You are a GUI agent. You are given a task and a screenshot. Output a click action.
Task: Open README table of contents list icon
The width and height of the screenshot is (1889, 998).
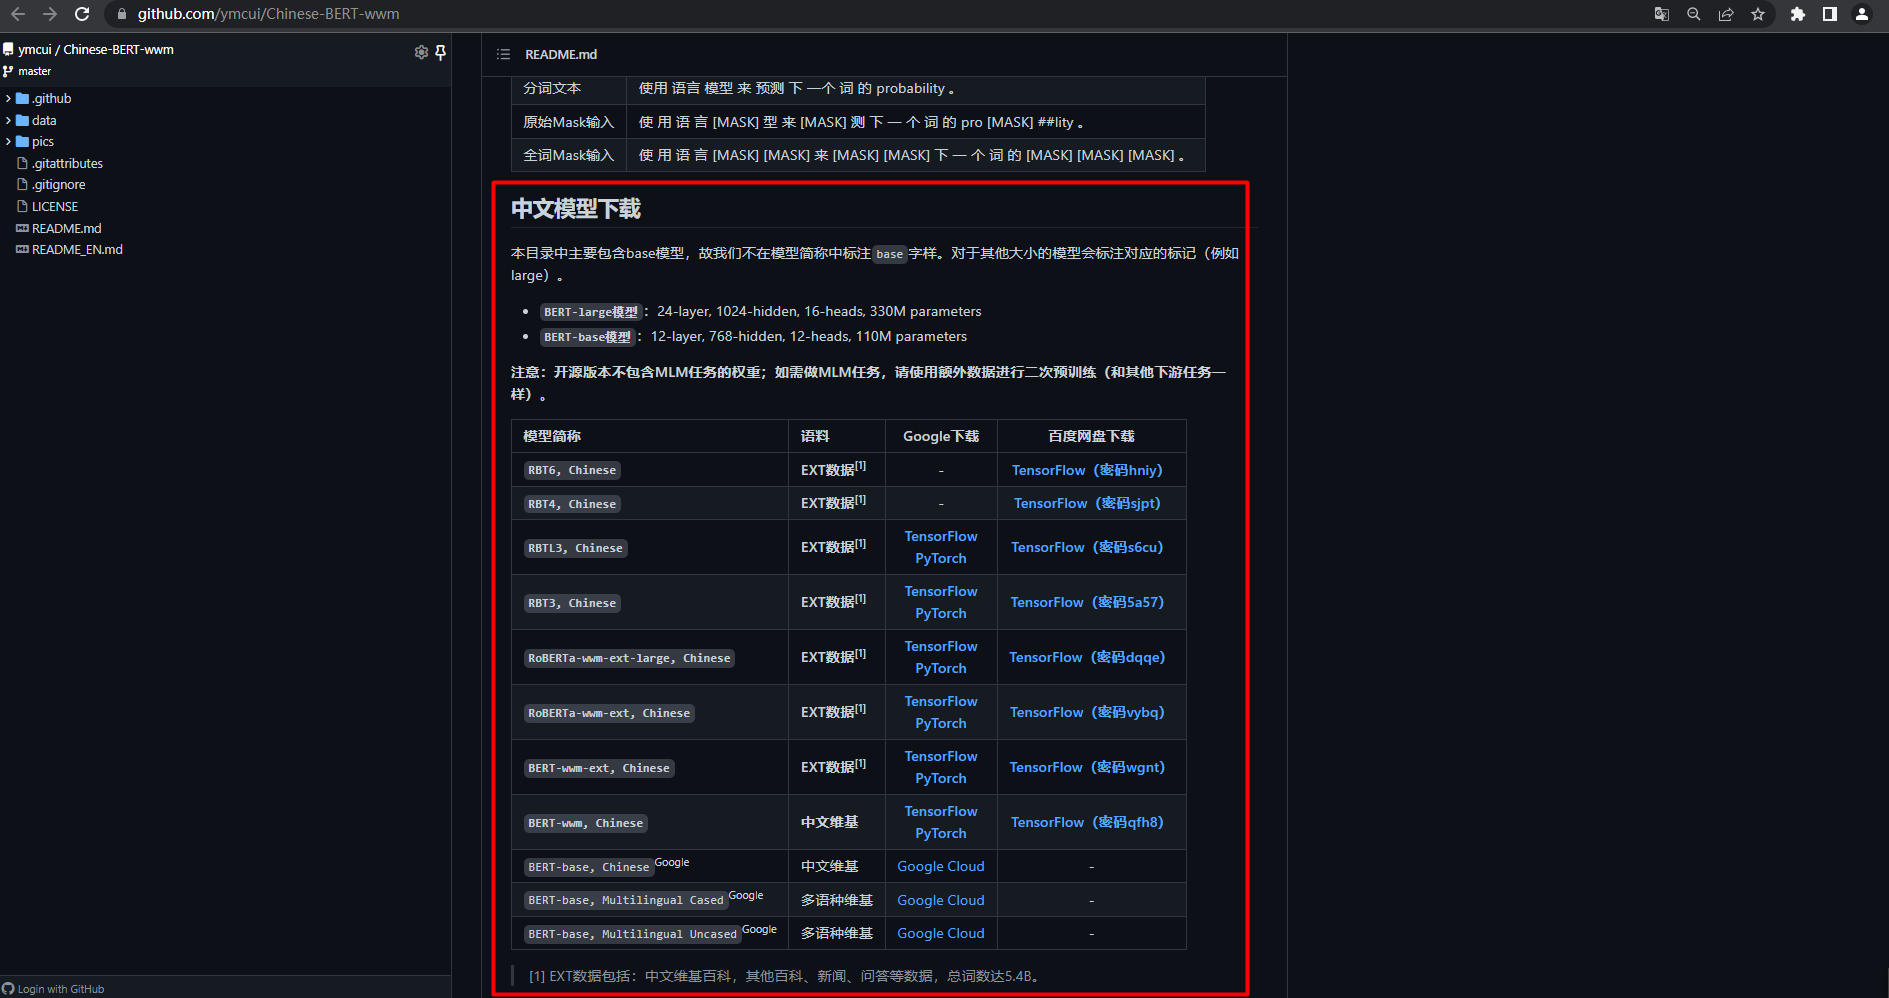(x=503, y=54)
